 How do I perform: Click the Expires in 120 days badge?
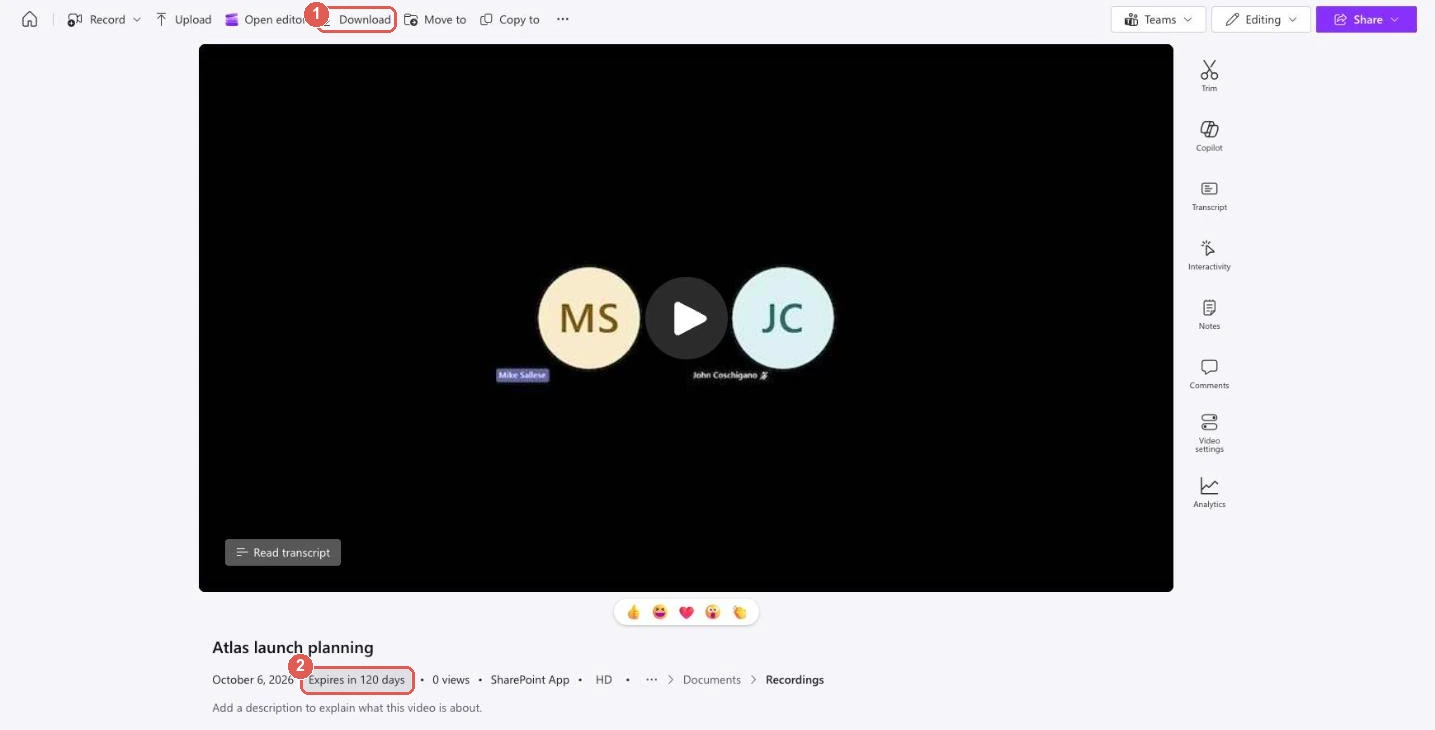[357, 680]
